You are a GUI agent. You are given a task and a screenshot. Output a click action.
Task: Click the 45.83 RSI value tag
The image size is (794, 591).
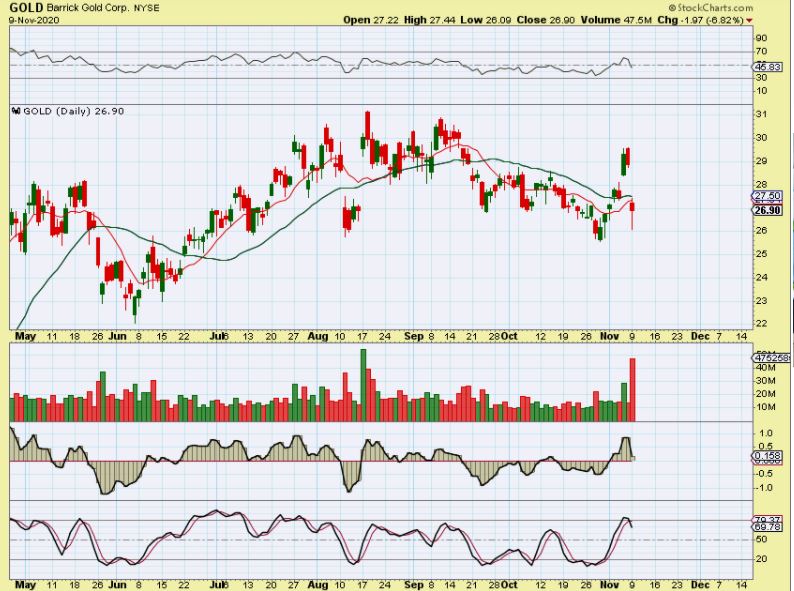(x=767, y=66)
